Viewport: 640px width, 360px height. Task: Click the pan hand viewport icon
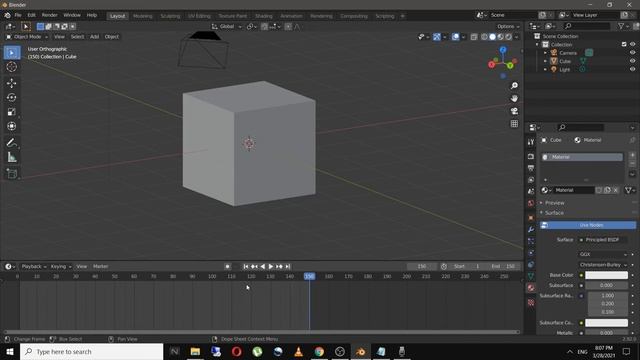click(x=514, y=98)
